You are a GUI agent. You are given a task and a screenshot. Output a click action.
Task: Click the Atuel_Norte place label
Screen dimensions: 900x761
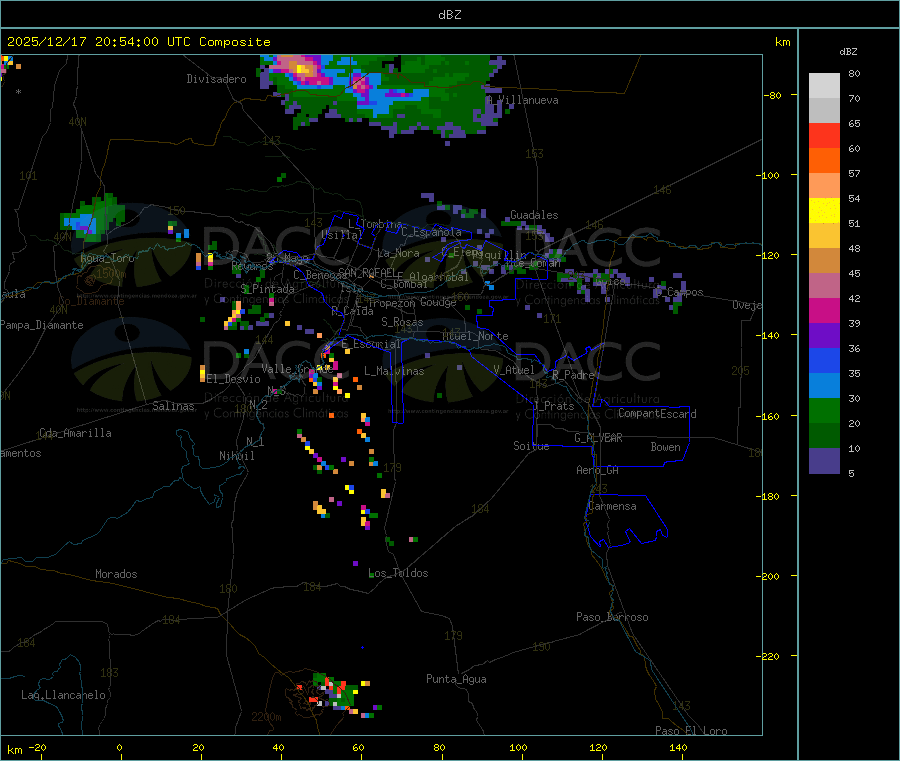475,336
